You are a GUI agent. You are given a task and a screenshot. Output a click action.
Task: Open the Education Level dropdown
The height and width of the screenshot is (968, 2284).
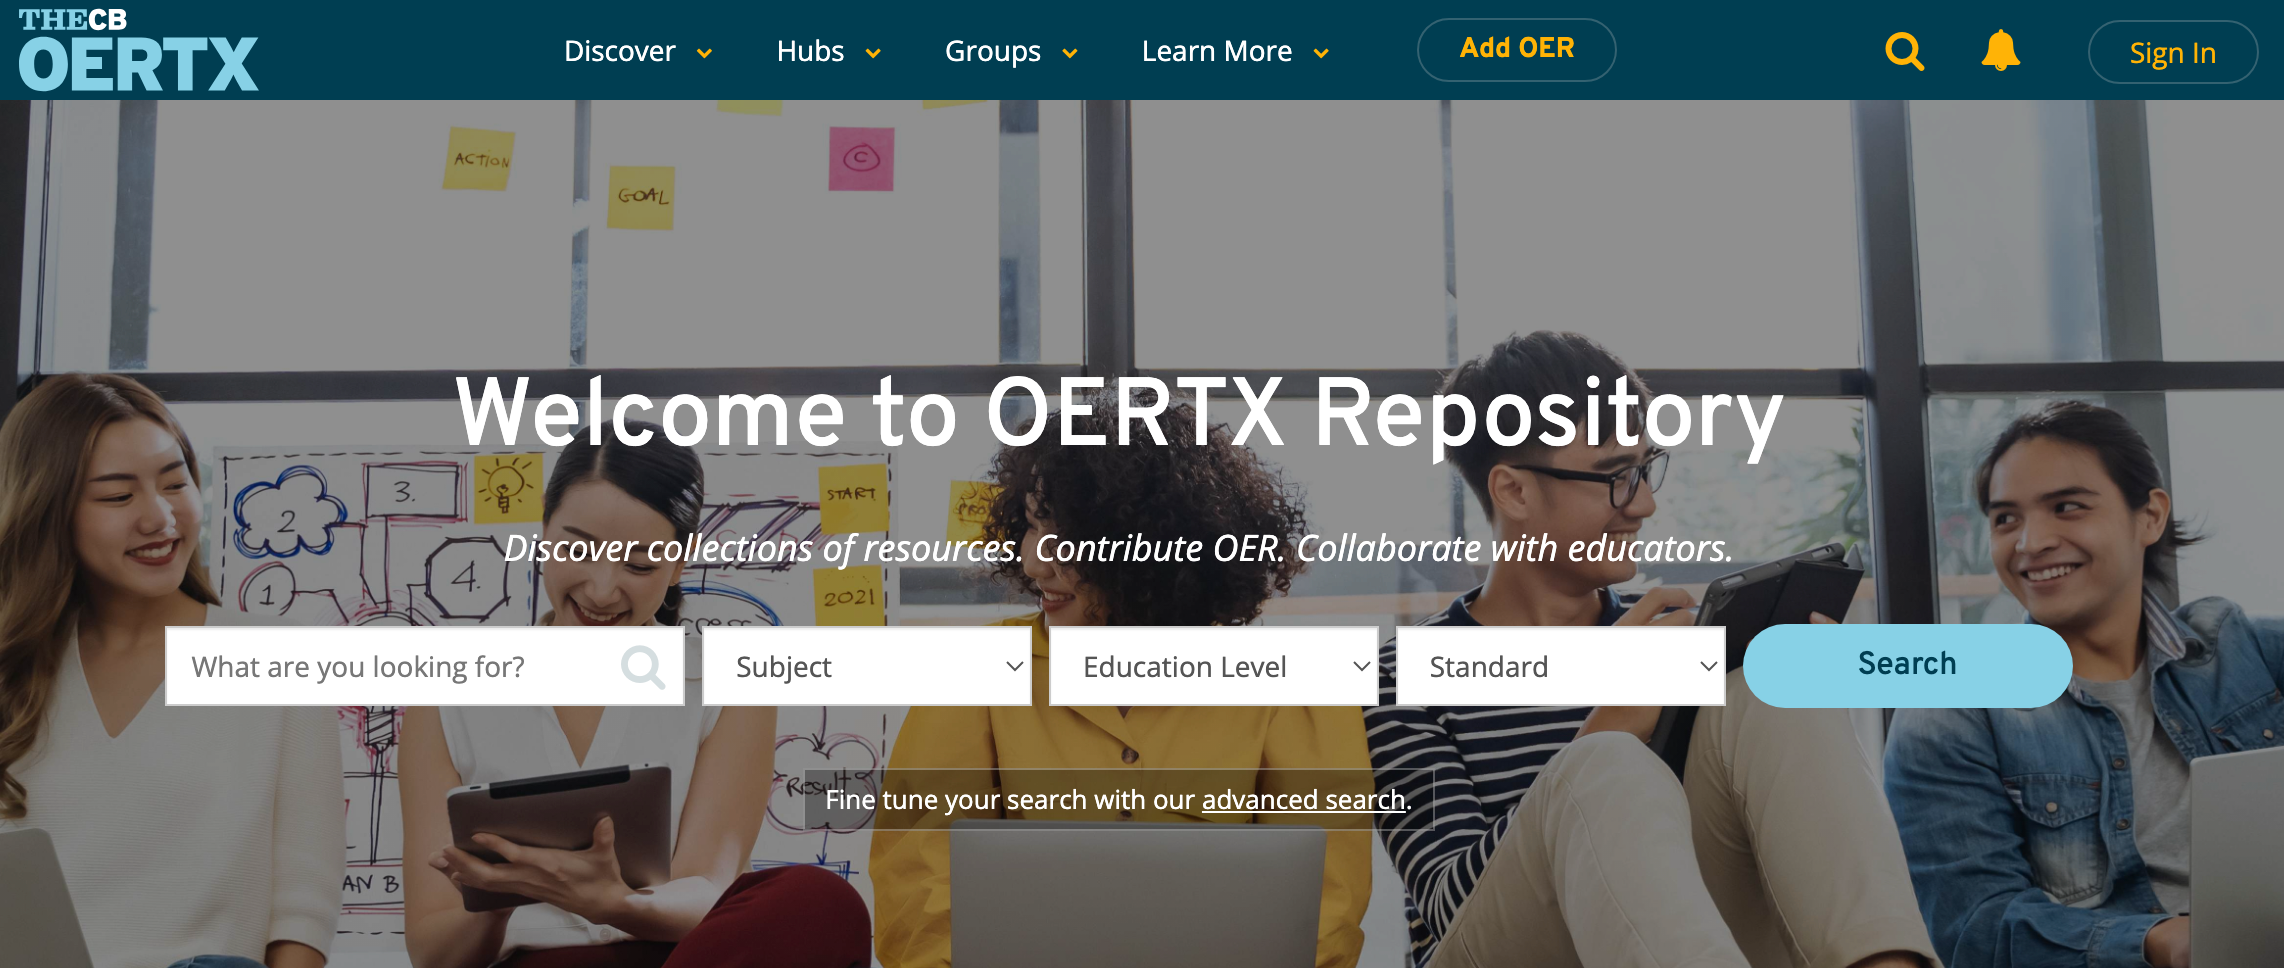coord(1214,666)
